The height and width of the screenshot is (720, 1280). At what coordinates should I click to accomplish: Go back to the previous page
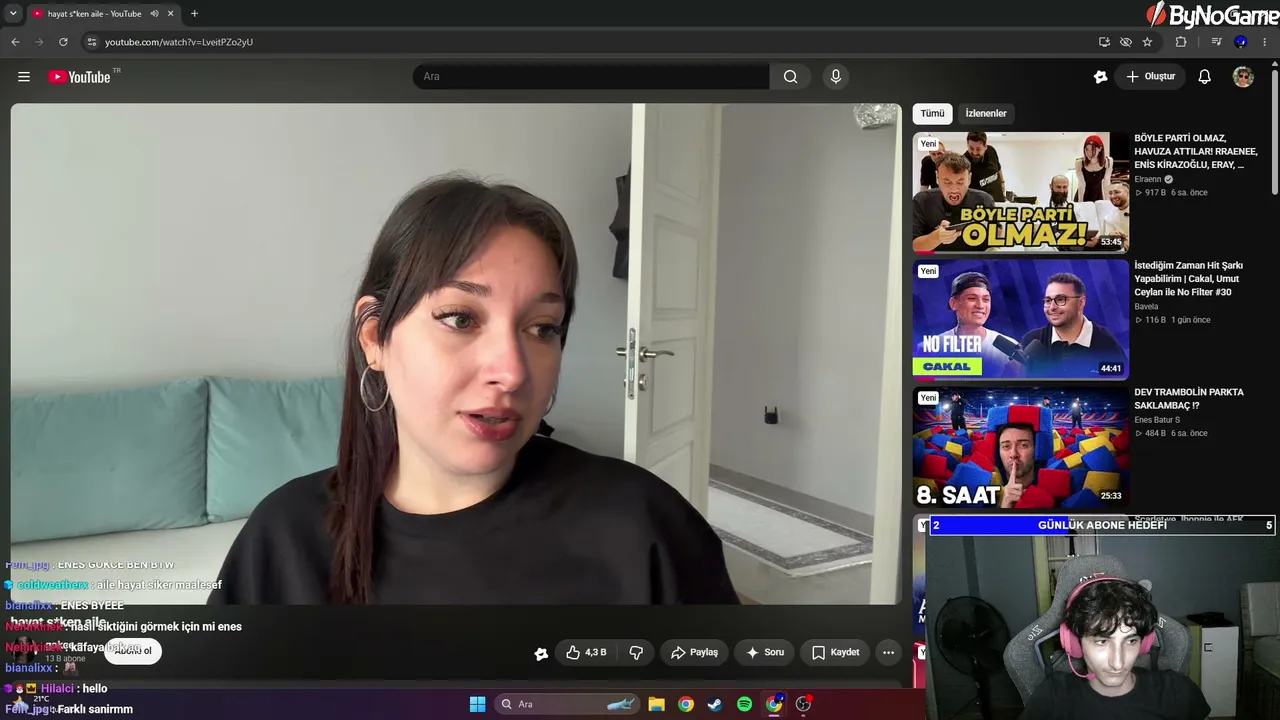point(15,42)
